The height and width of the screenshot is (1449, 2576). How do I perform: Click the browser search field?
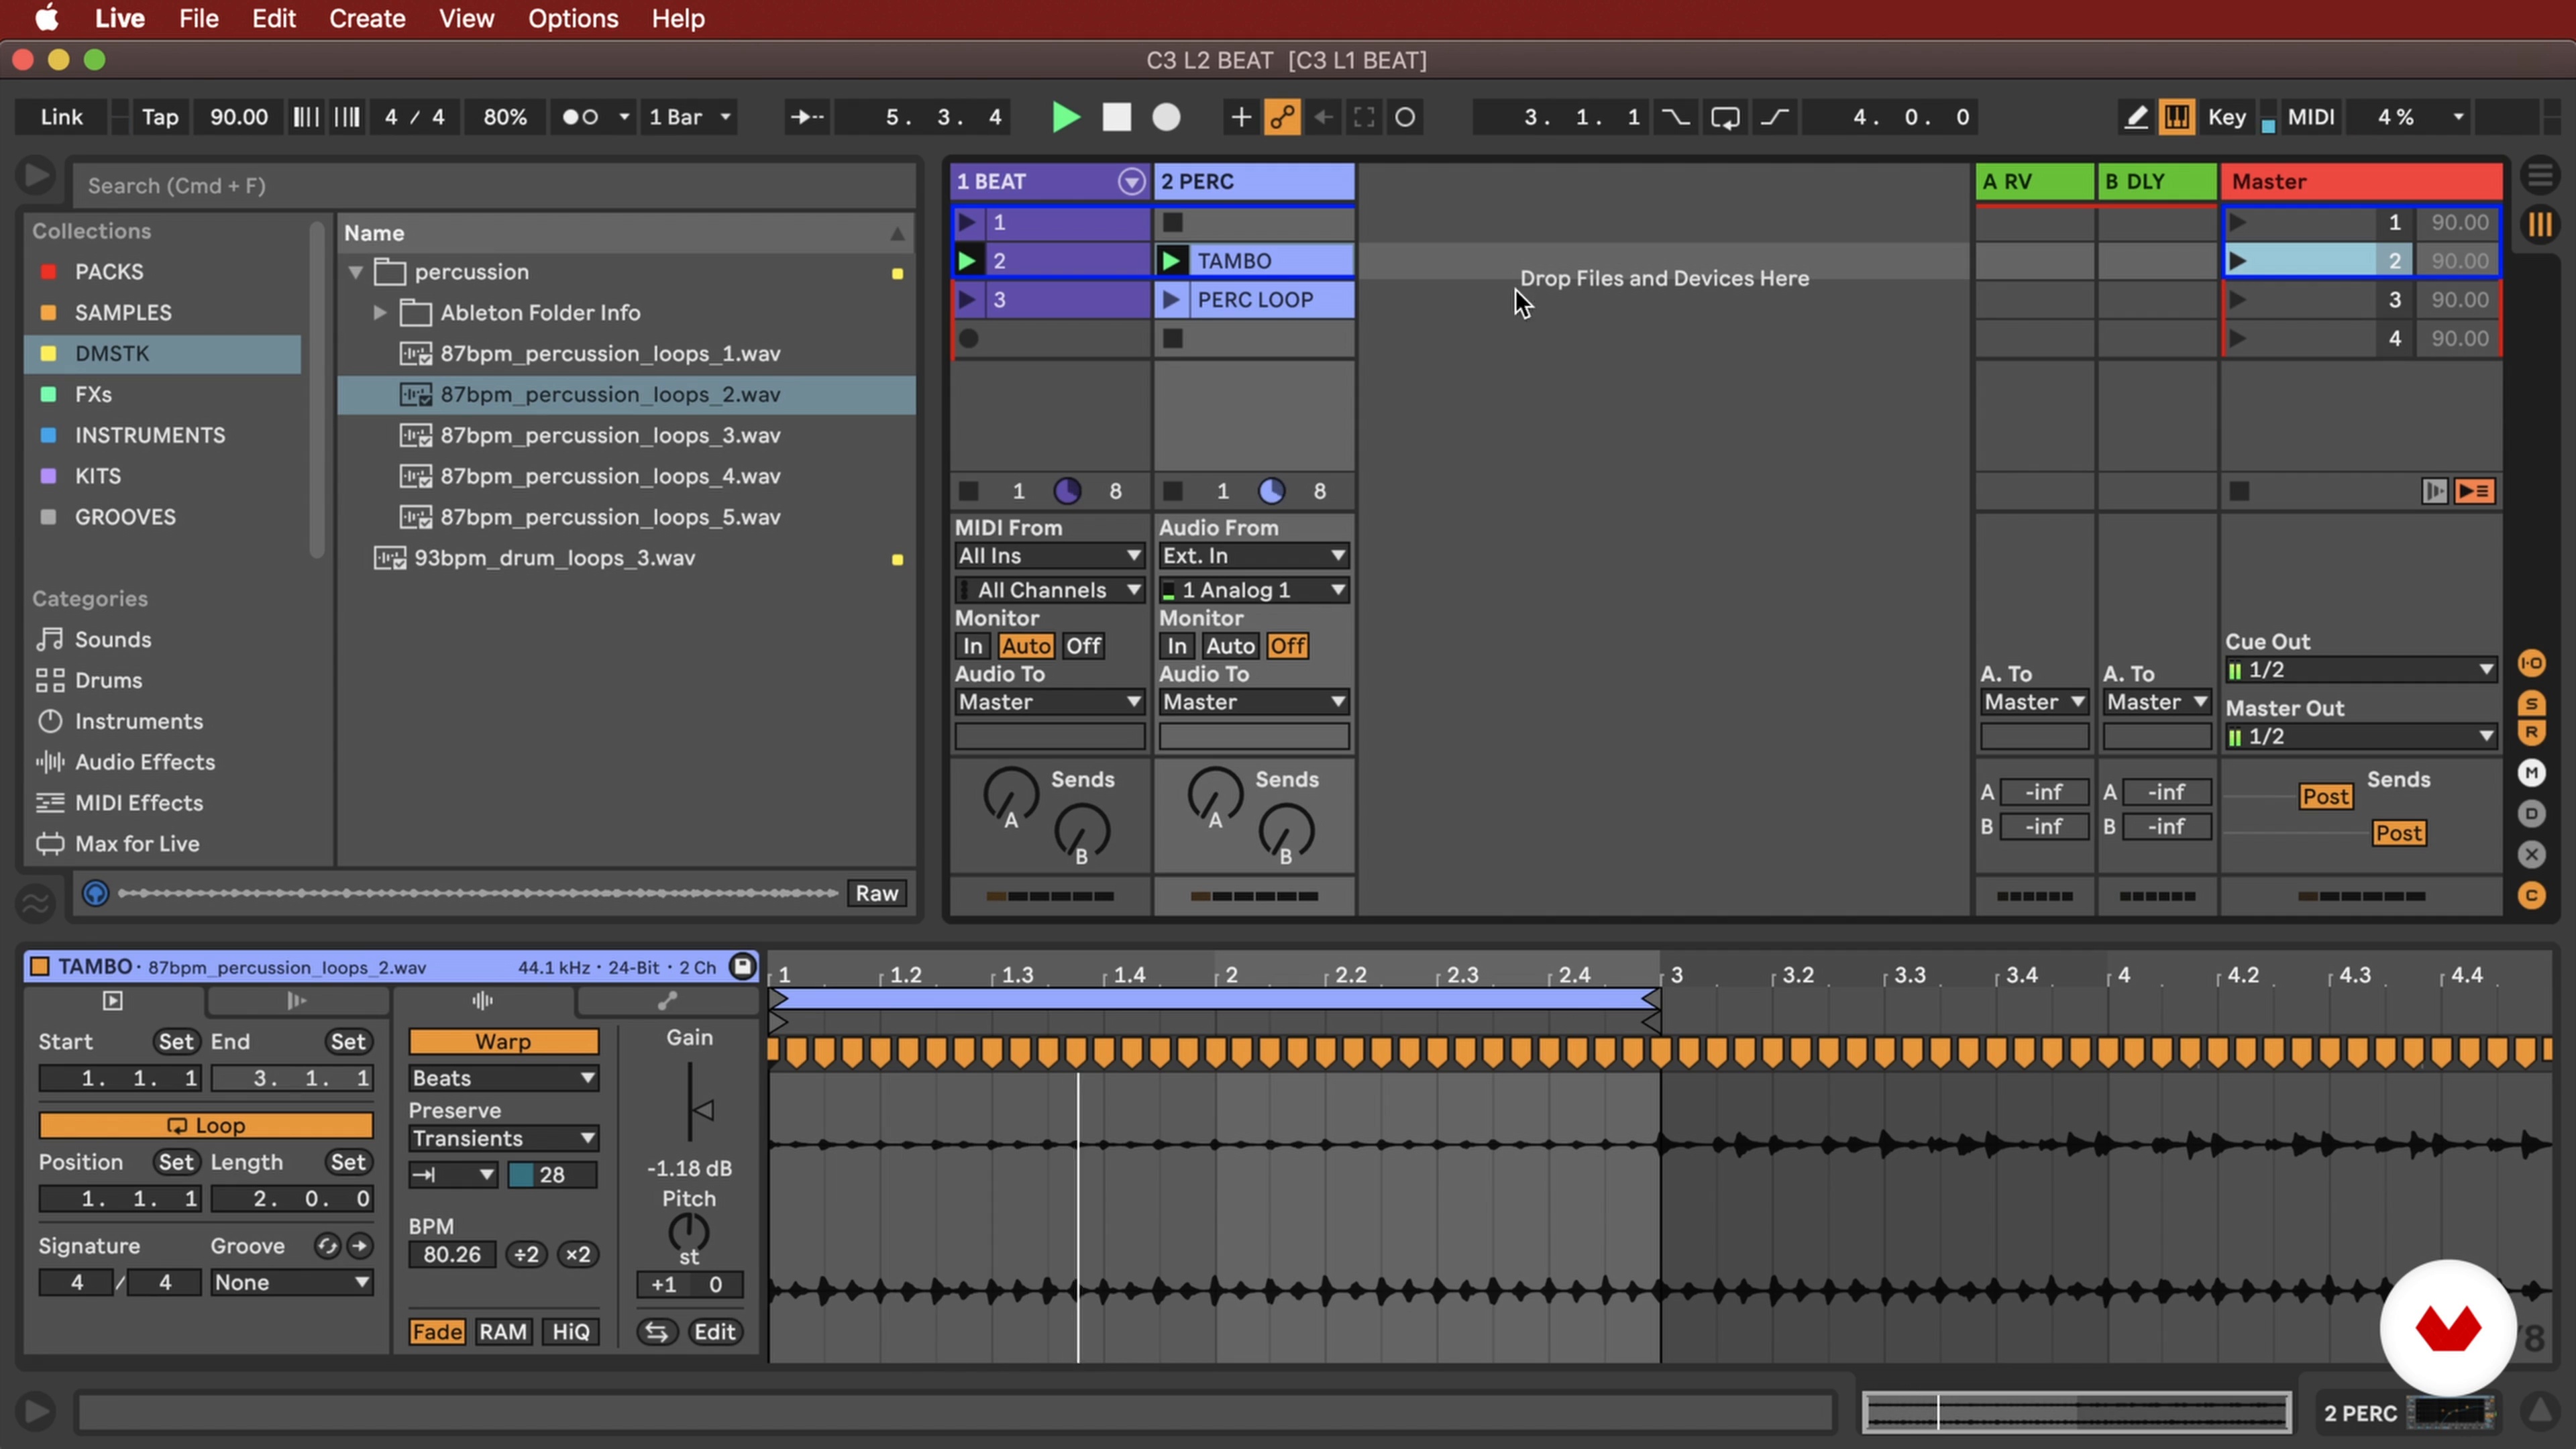click(494, 186)
